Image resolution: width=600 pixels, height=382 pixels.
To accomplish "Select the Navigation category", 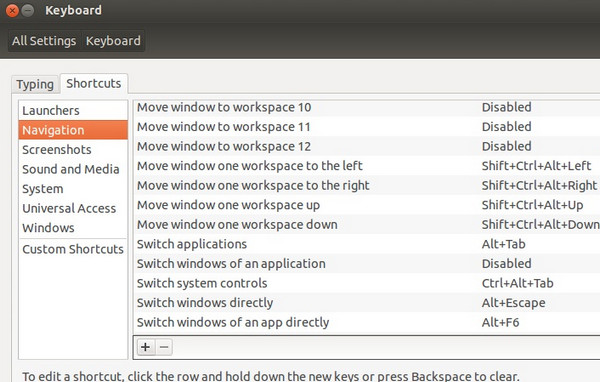I will 73,130.
